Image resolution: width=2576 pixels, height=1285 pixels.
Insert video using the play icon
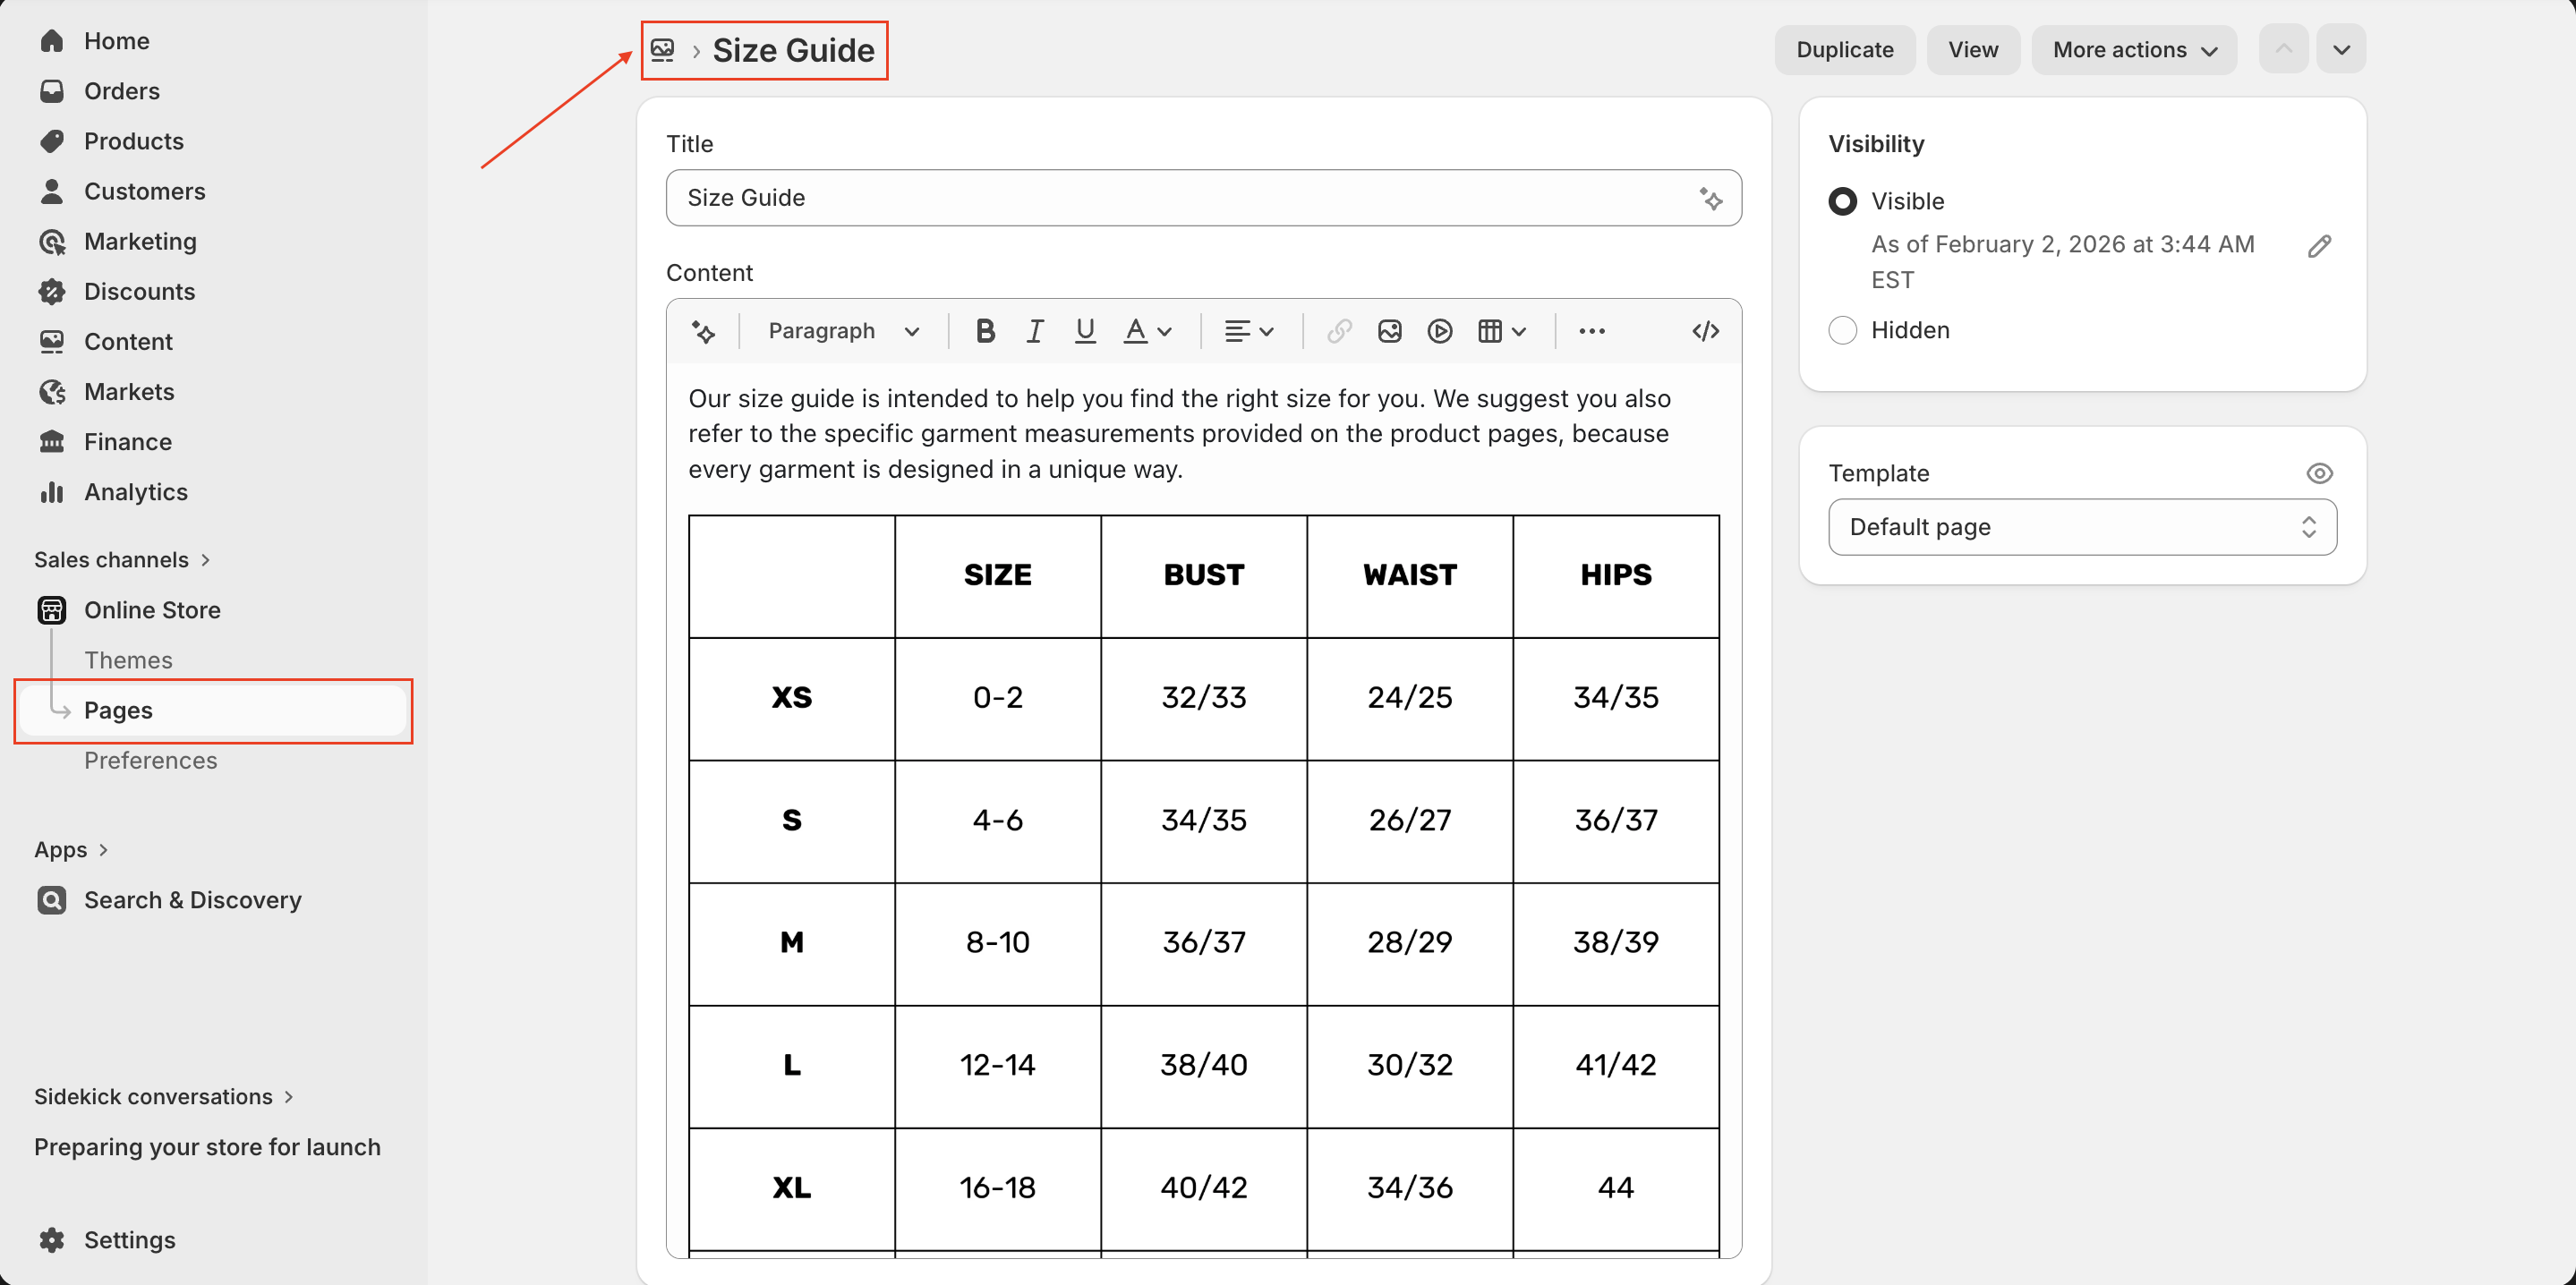pyautogui.click(x=1439, y=331)
